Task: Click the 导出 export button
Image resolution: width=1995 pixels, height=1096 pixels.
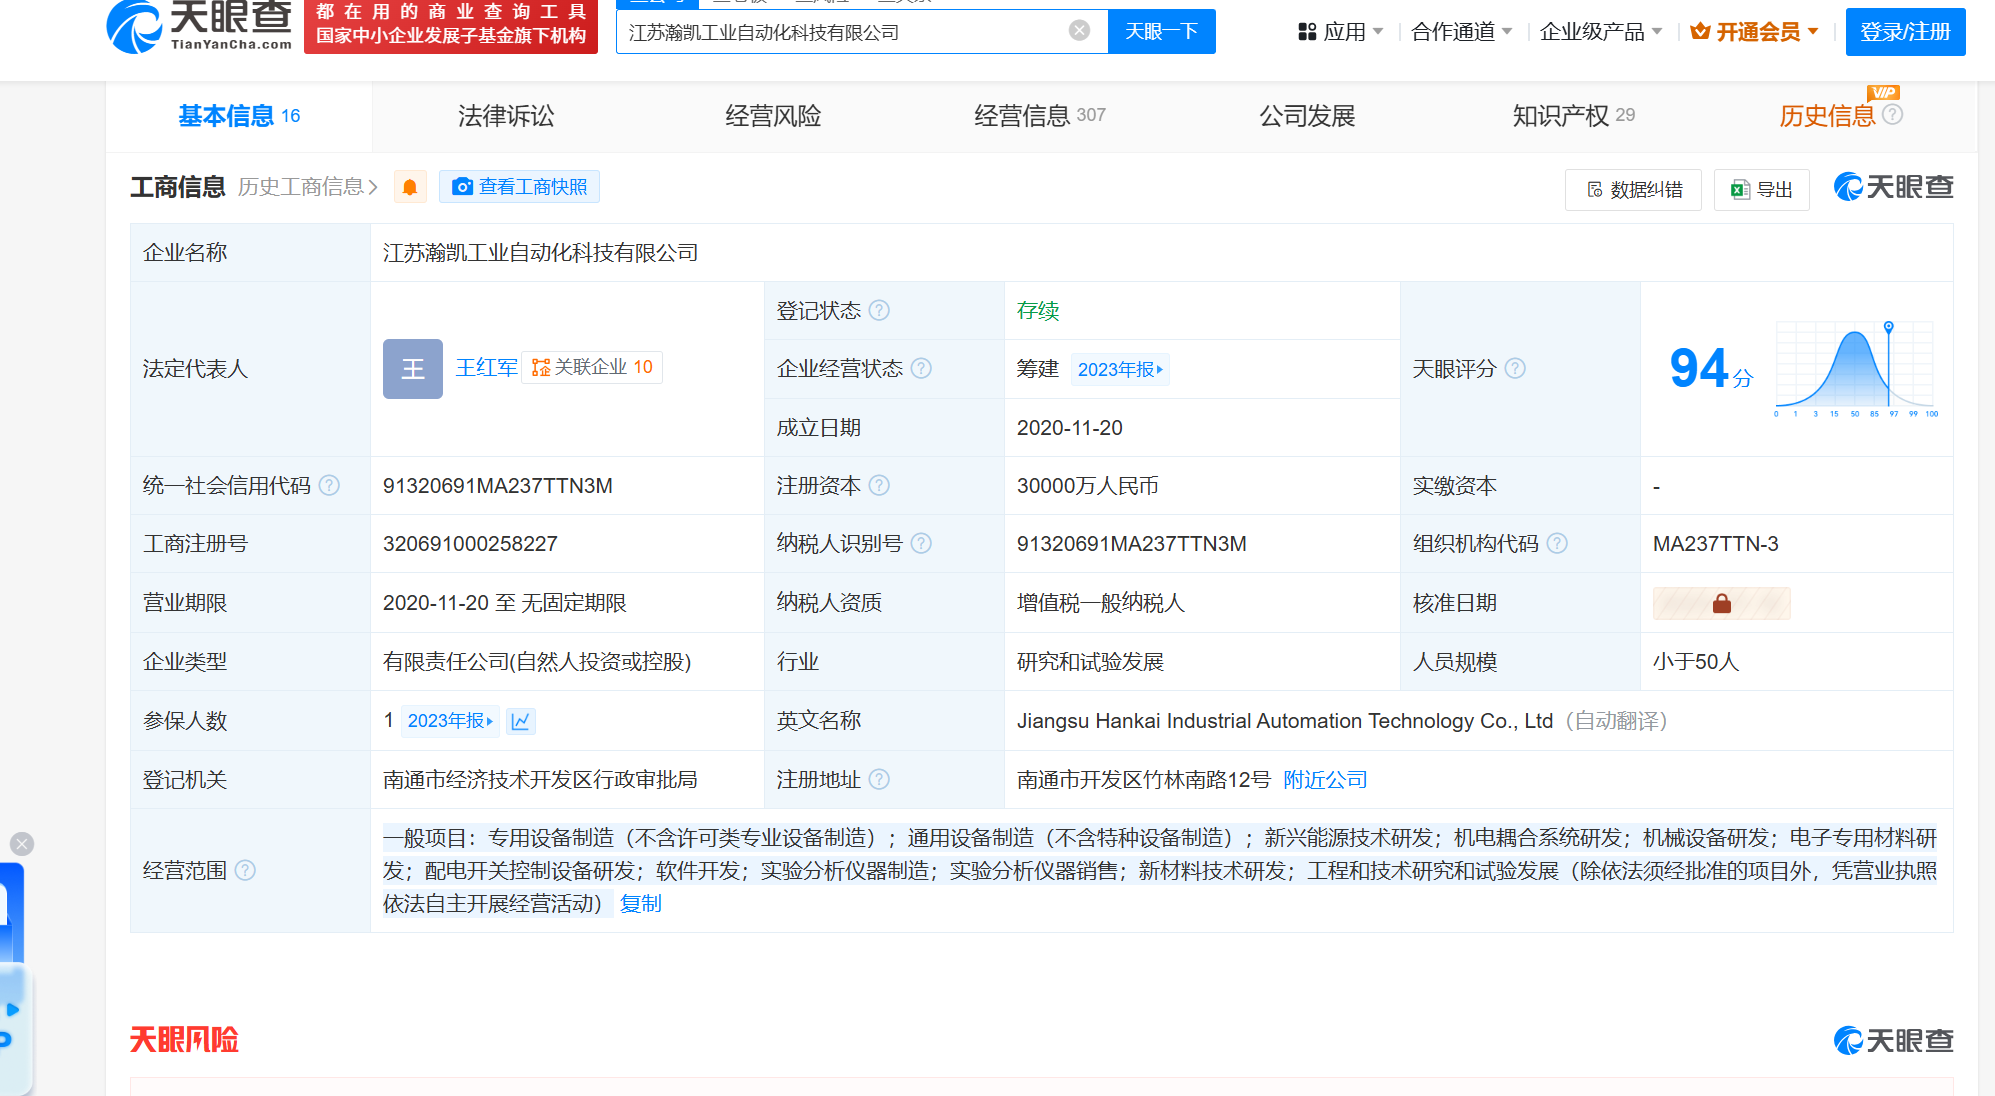Action: coord(1761,190)
